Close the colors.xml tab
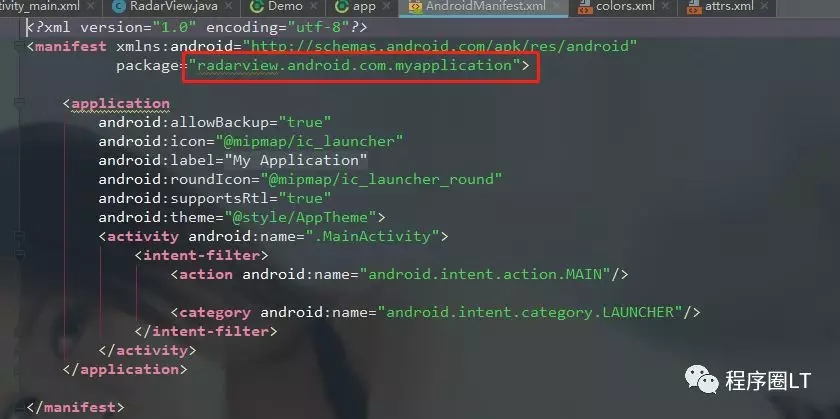 [665, 6]
